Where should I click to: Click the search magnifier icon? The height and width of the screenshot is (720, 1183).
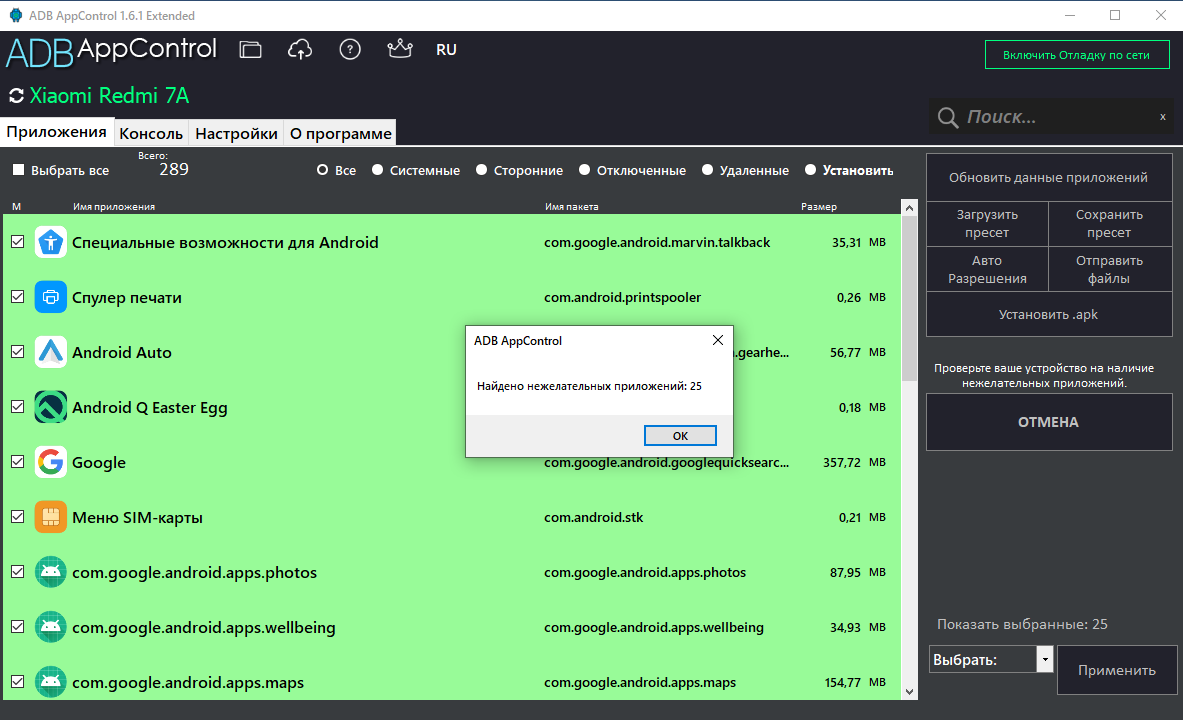pyautogui.click(x=948, y=117)
